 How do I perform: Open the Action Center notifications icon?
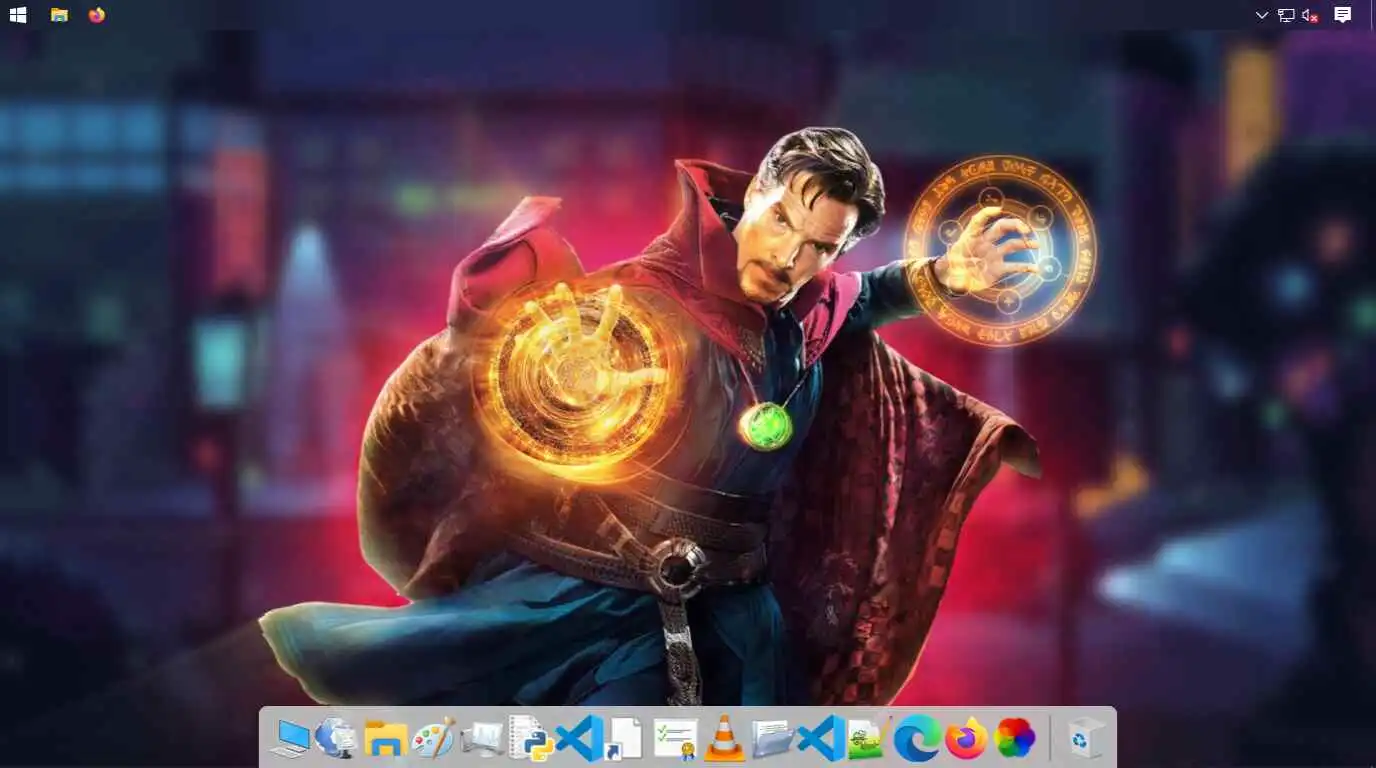click(1343, 15)
